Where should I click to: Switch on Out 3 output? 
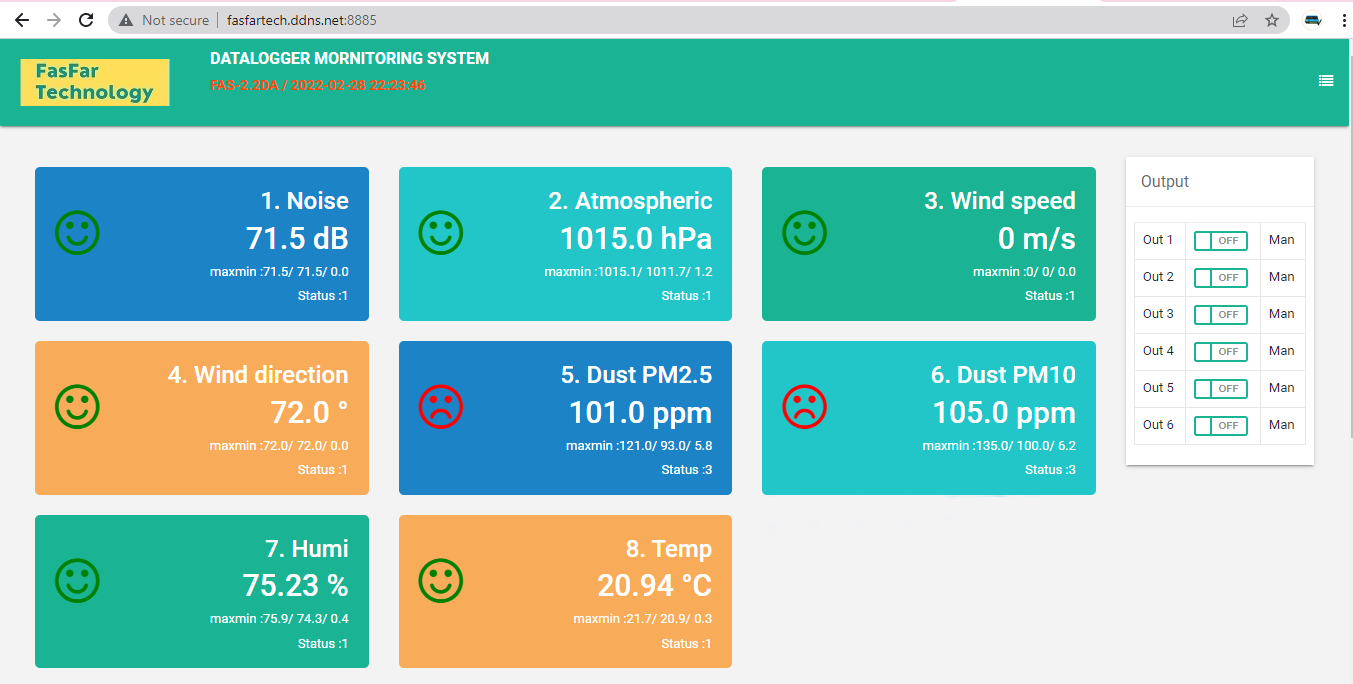(x=1221, y=314)
